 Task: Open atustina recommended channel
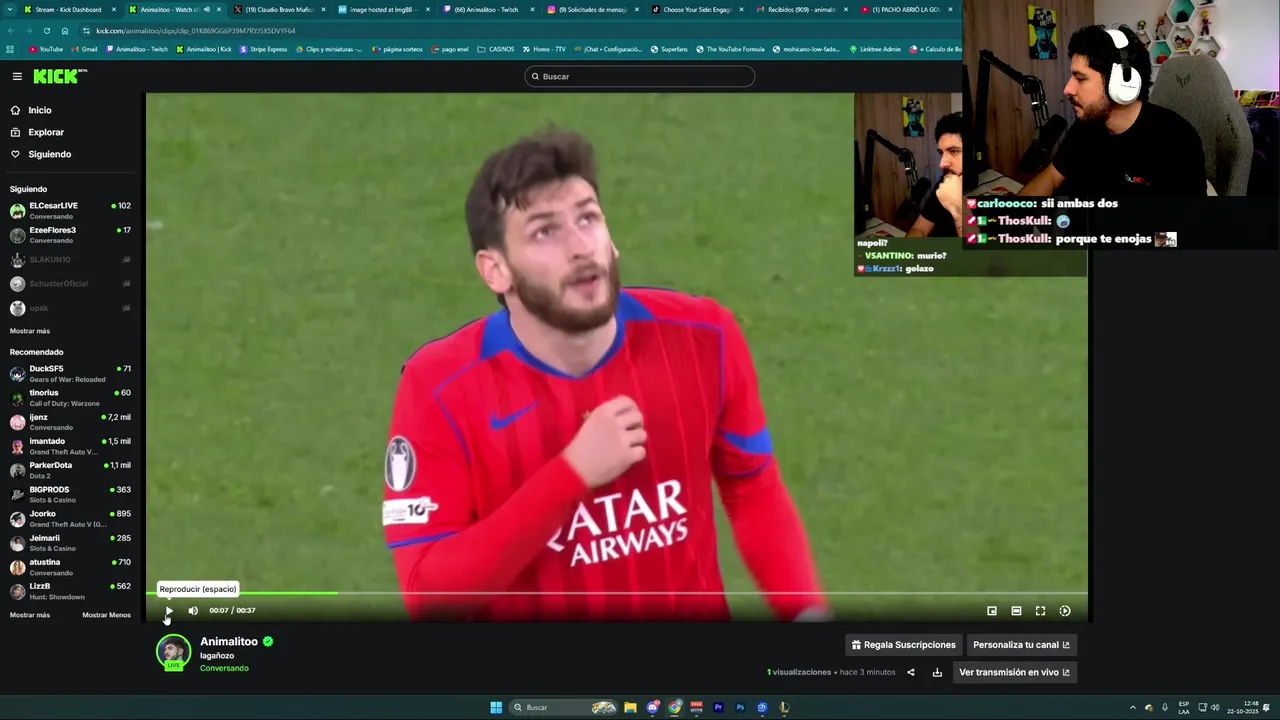pyautogui.click(x=70, y=566)
